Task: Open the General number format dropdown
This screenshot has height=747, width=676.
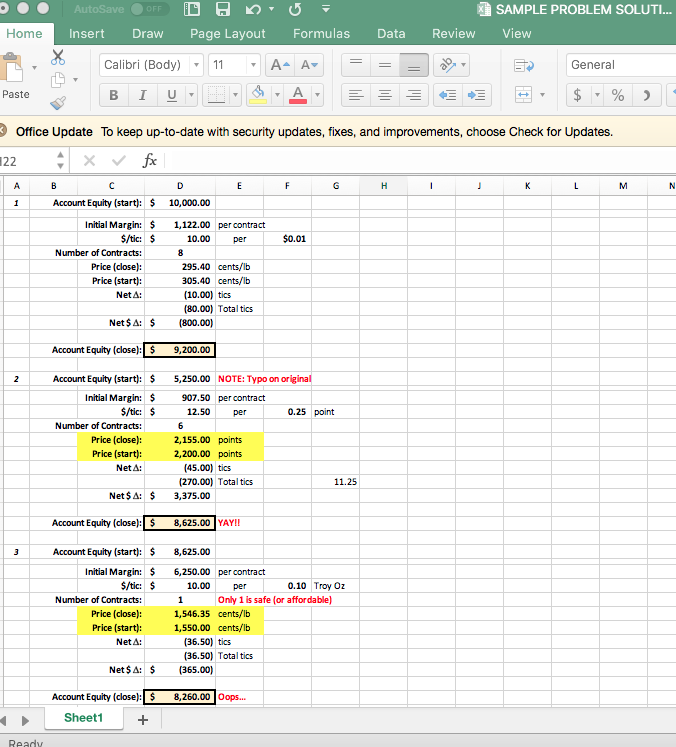Action: point(621,65)
